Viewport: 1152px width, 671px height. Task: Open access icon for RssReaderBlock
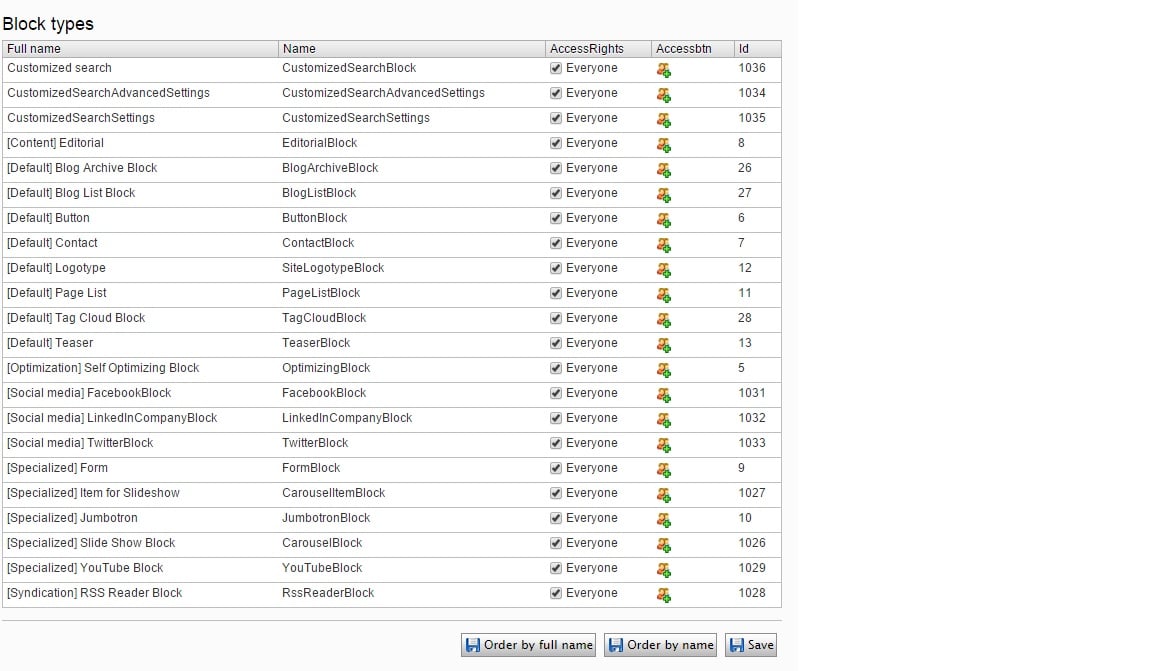coord(663,595)
